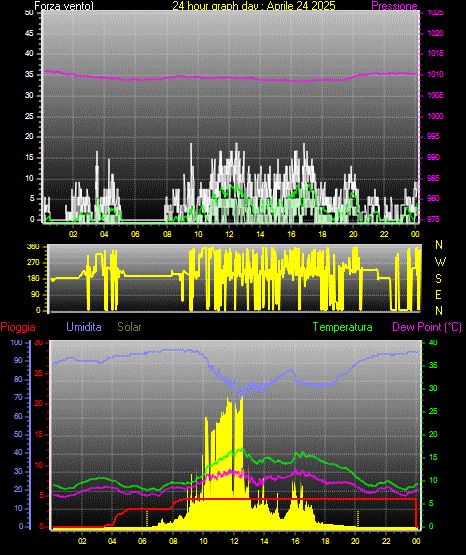Click the Pressione legend label
This screenshot has height=555, width=466.
(x=394, y=6)
